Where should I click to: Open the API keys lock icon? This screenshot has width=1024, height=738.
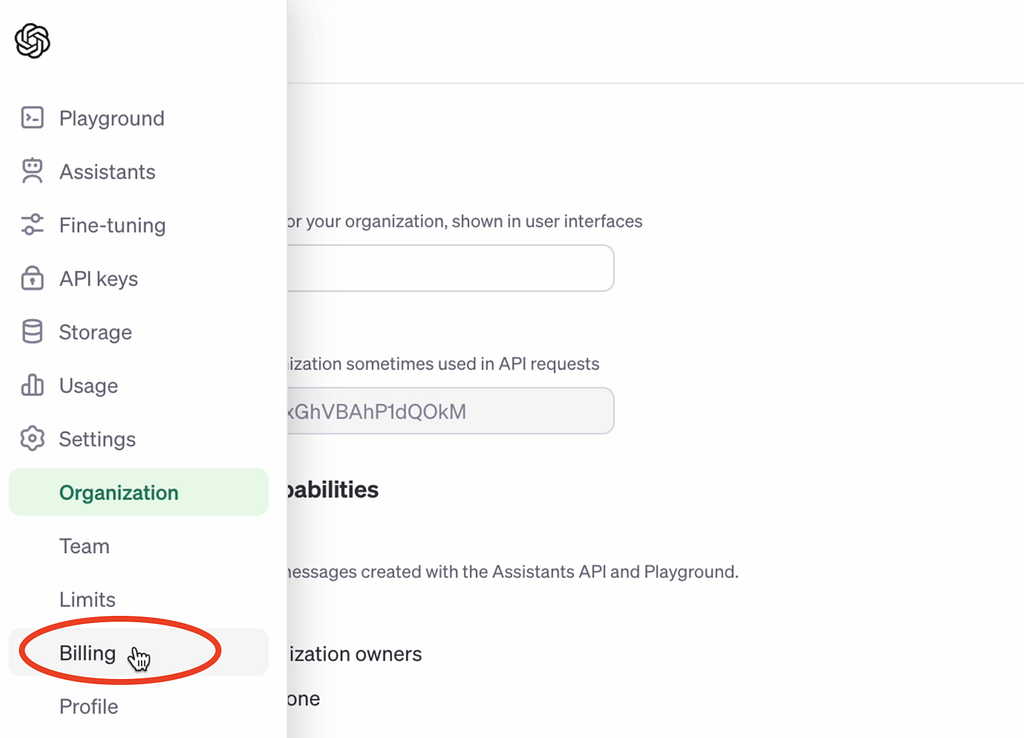tap(33, 278)
